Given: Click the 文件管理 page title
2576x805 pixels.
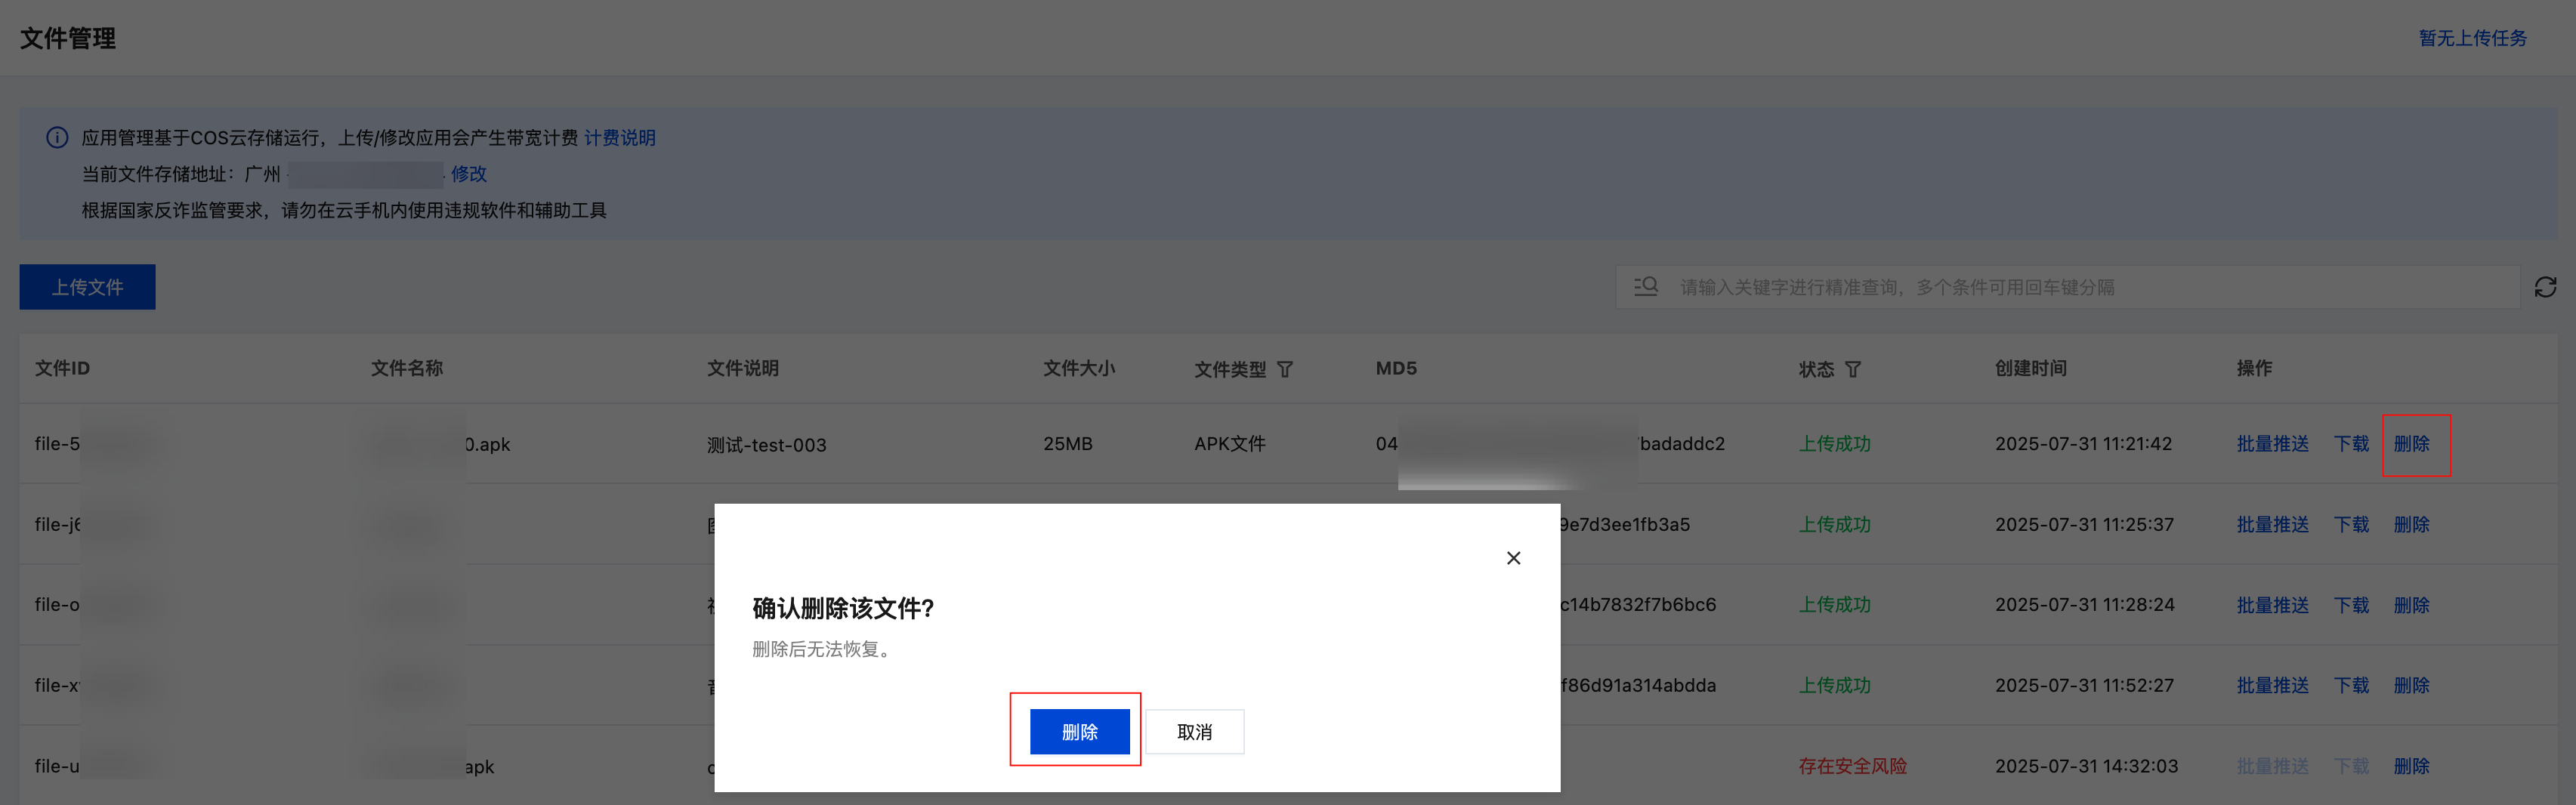Looking at the screenshot, I should [68, 38].
